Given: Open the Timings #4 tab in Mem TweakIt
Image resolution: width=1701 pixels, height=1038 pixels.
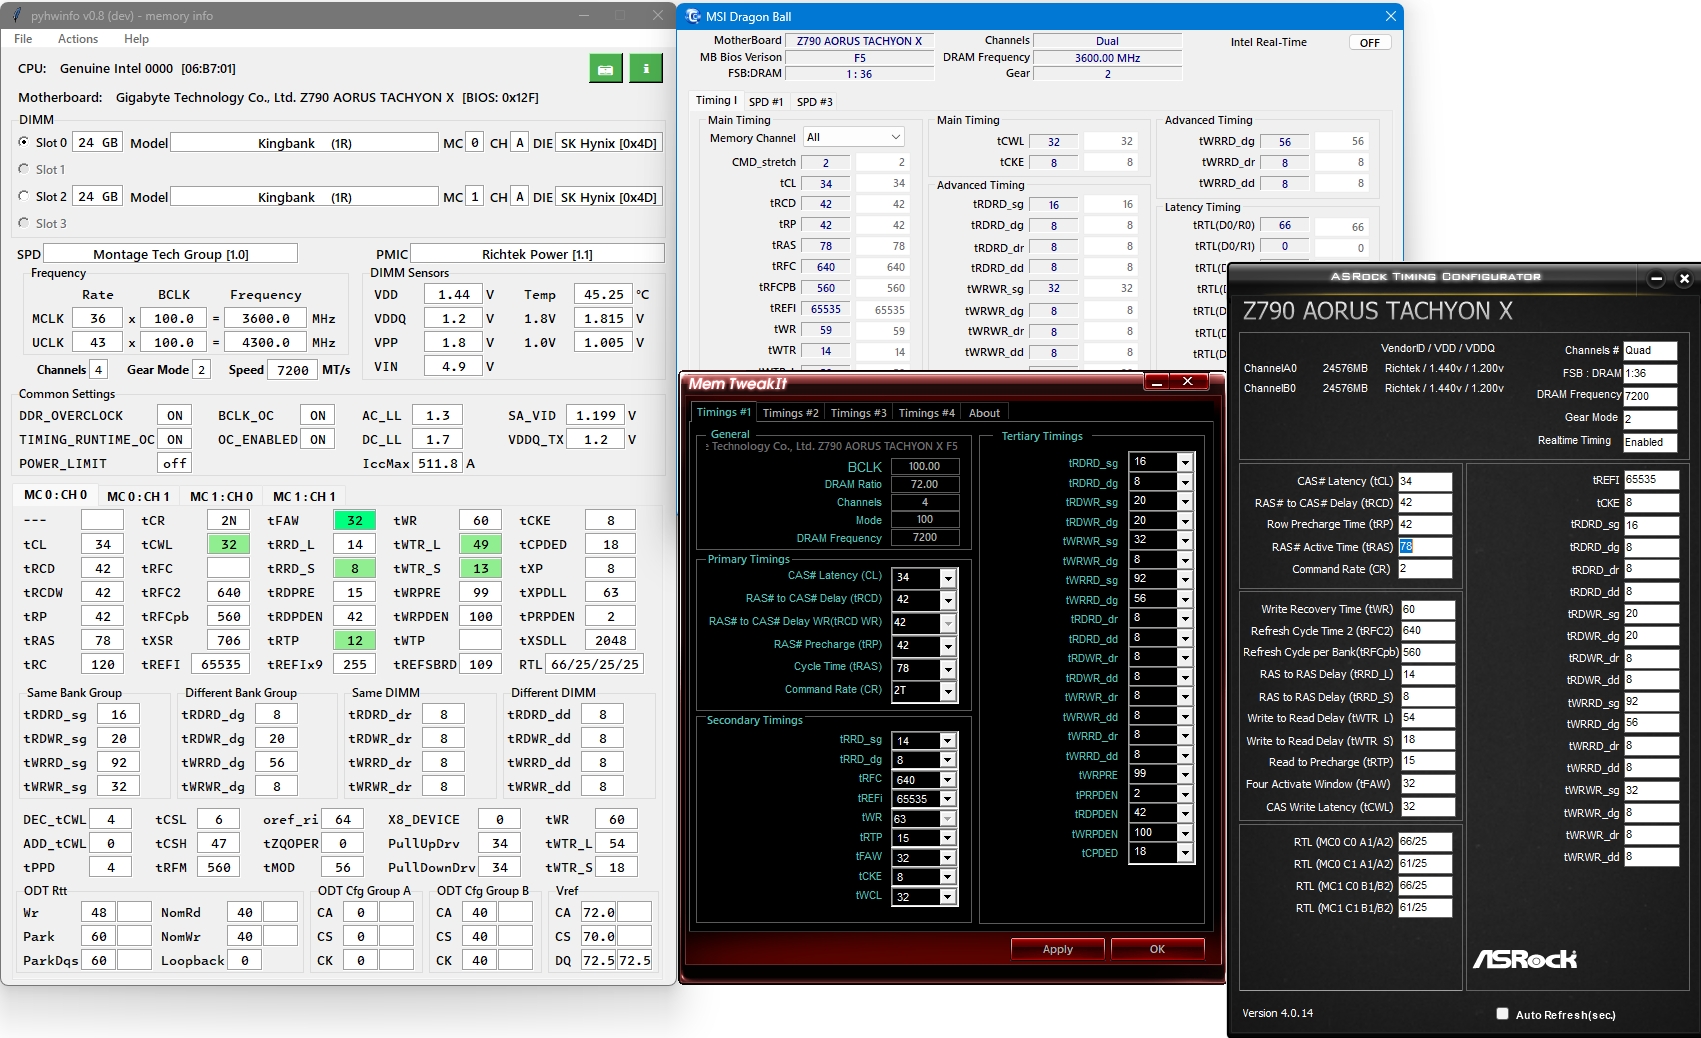Looking at the screenshot, I should [926, 413].
